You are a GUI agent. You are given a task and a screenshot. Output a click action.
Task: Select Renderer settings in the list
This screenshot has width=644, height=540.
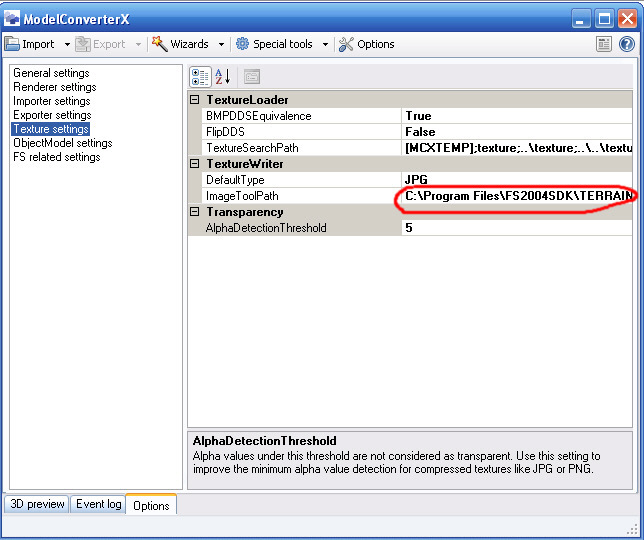click(x=55, y=87)
